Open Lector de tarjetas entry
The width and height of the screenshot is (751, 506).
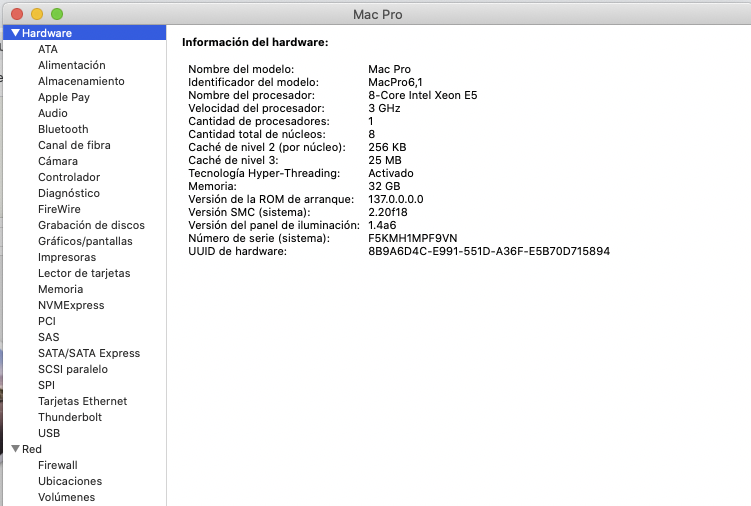coord(84,274)
